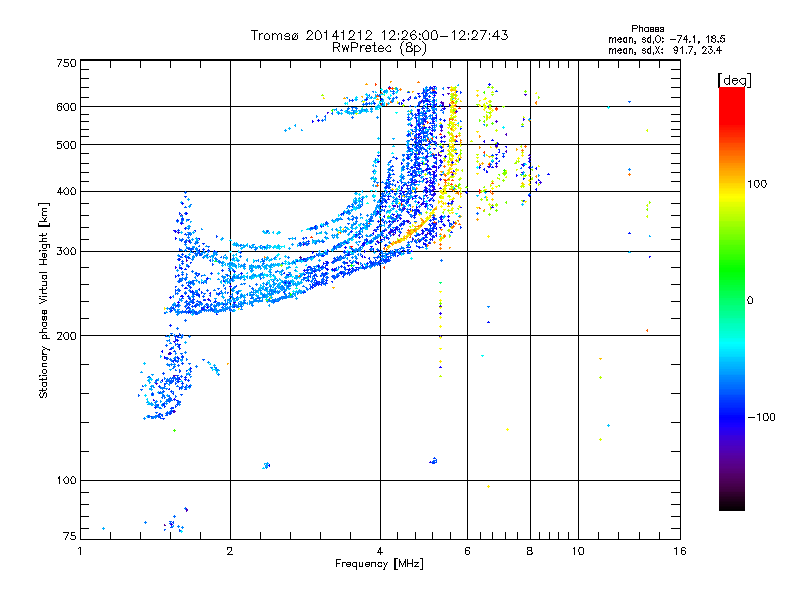Screen dimensions: 800x600
Task: Click the 'RwPretec (8p)' subtitle
Action: [379, 48]
